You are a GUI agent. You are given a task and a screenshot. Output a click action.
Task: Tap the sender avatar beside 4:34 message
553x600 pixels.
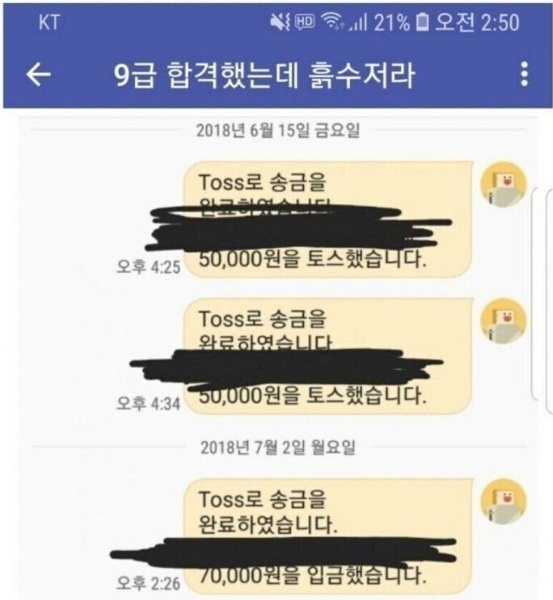click(504, 321)
